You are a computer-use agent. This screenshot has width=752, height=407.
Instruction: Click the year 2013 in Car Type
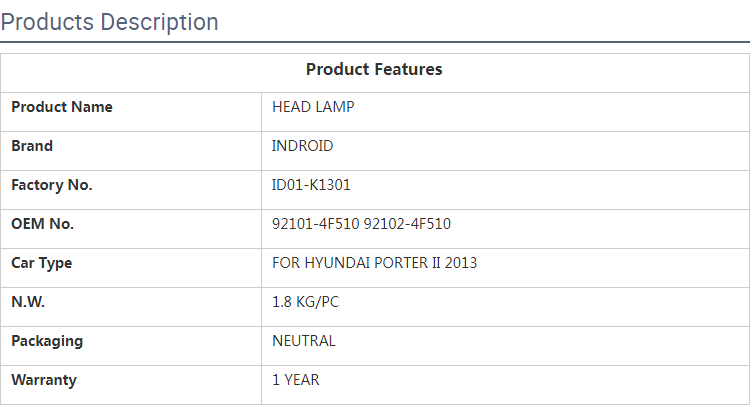tap(461, 263)
